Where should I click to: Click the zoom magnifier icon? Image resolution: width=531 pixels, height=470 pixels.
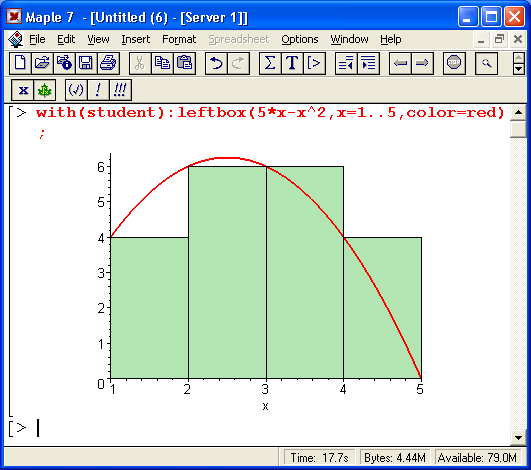pos(486,63)
